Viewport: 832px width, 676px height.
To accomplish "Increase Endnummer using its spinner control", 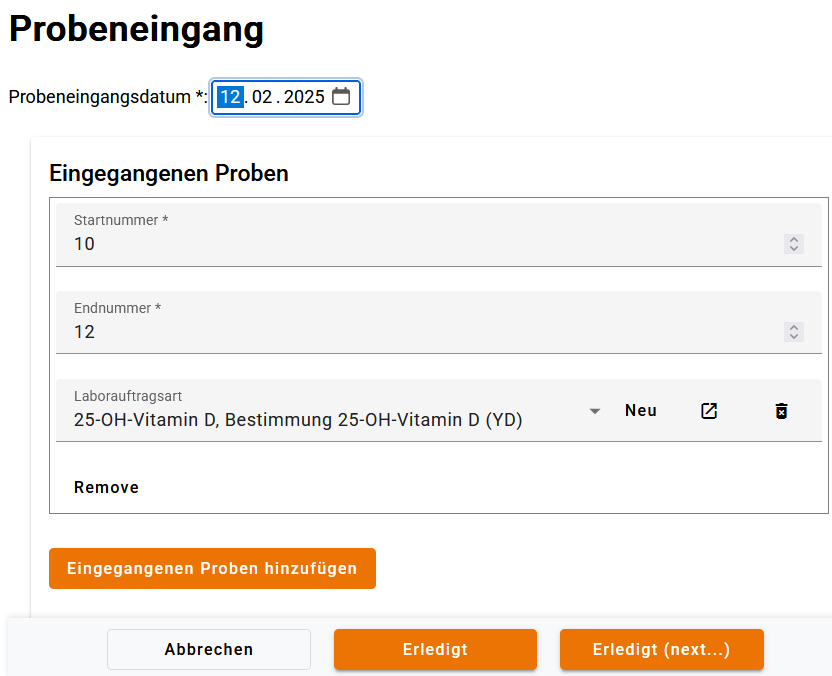I will (793, 327).
